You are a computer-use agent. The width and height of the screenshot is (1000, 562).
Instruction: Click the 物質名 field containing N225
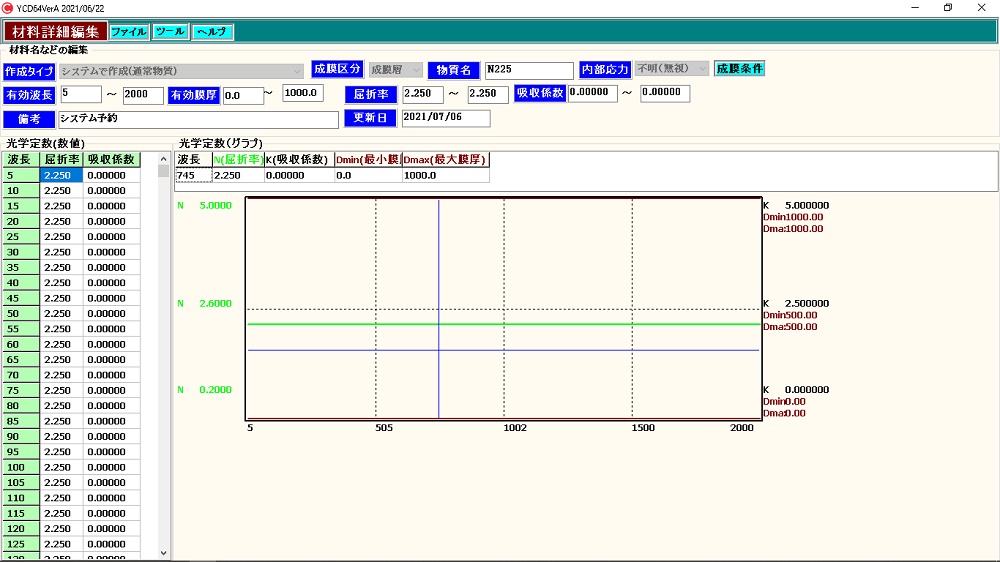(x=529, y=71)
